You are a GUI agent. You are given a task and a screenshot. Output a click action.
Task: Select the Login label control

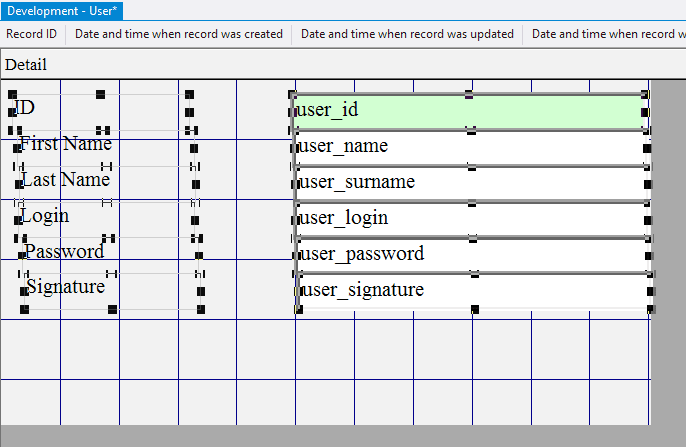coord(45,216)
